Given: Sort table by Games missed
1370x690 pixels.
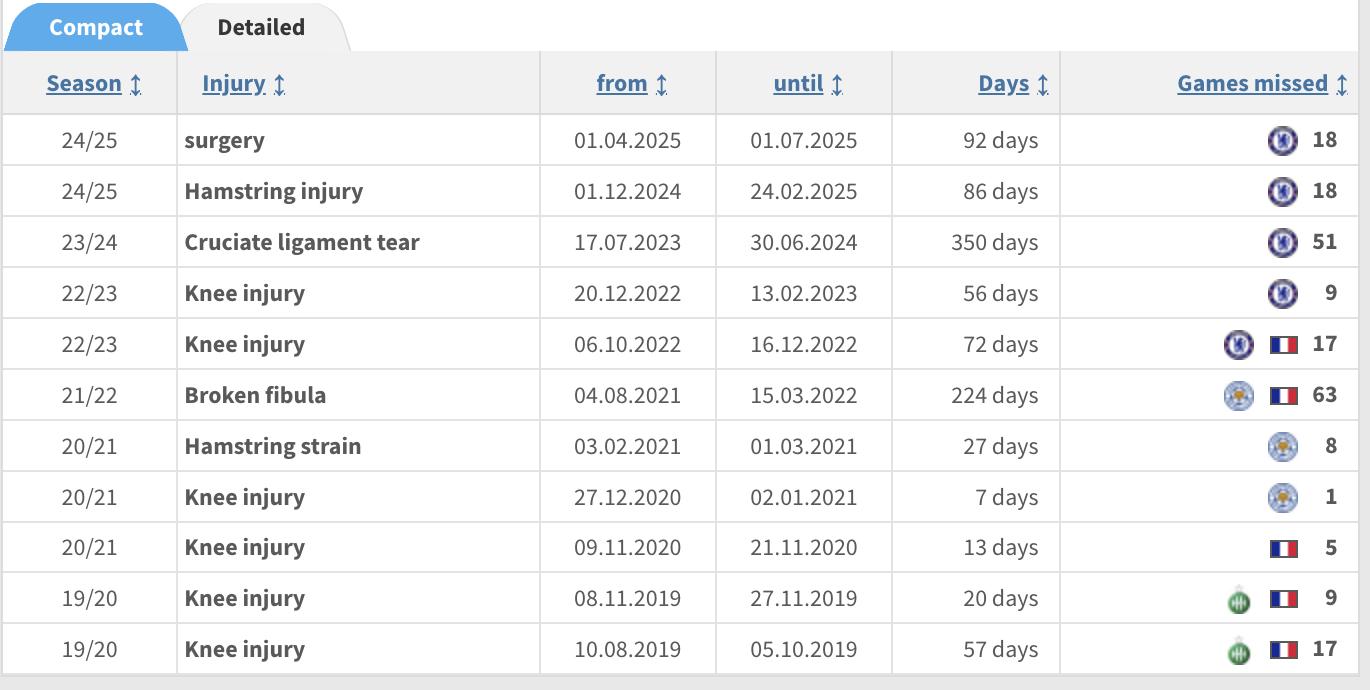Looking at the screenshot, I should pyautogui.click(x=1252, y=84).
